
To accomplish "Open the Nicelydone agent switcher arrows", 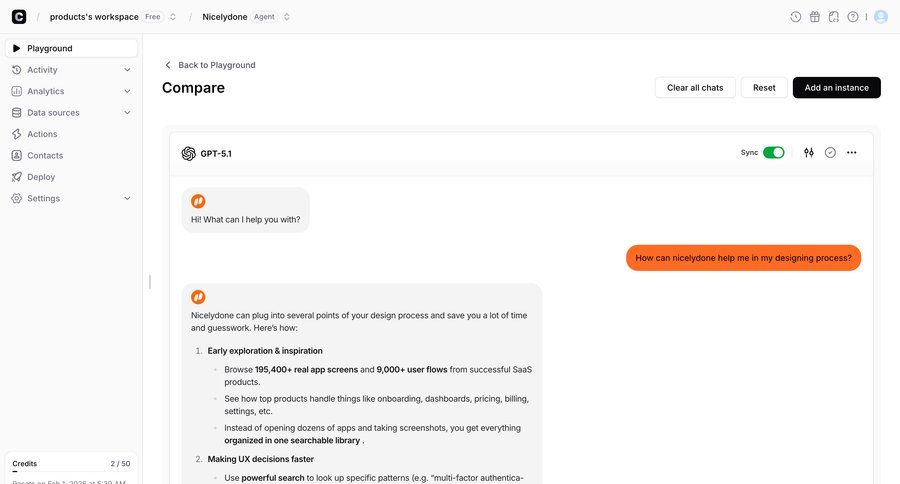I will coord(286,17).
